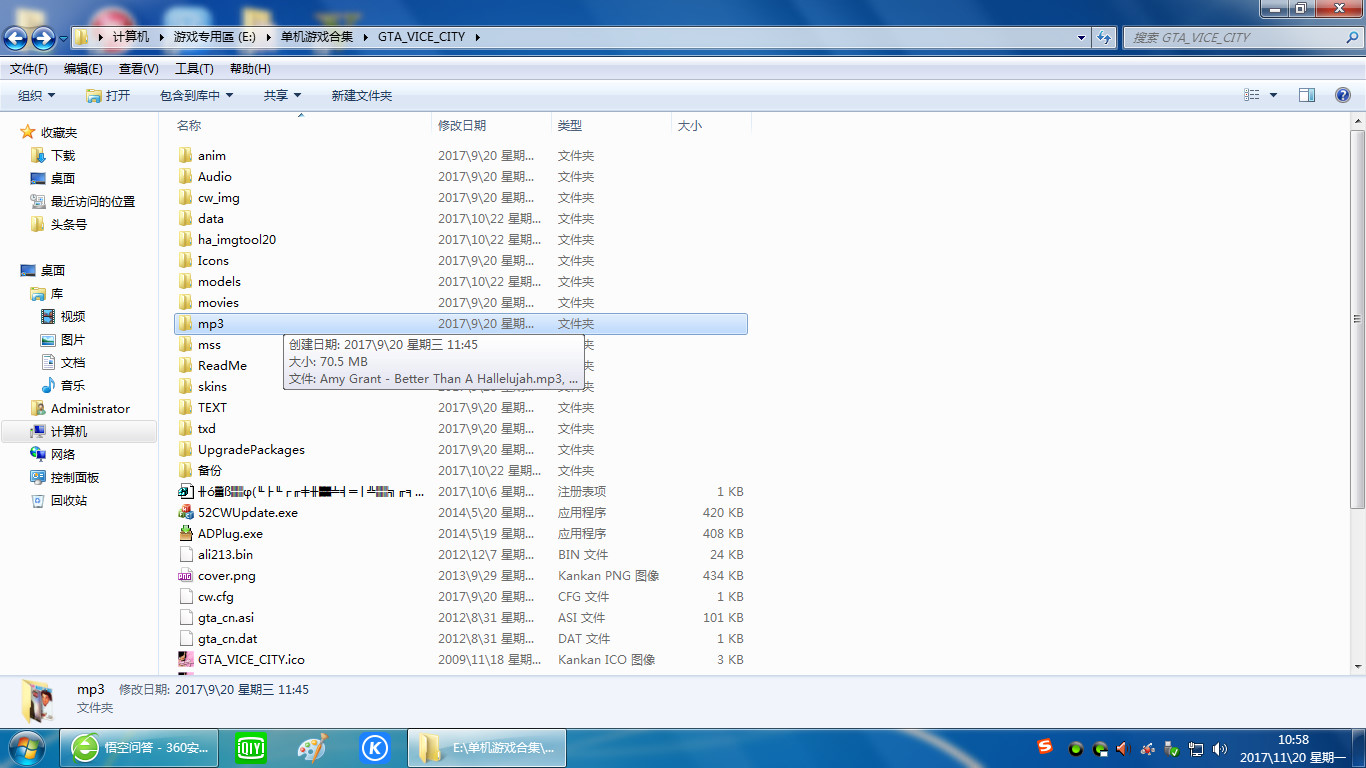Click the Back navigation arrow button
1366x768 pixels.
pyautogui.click(x=15, y=38)
